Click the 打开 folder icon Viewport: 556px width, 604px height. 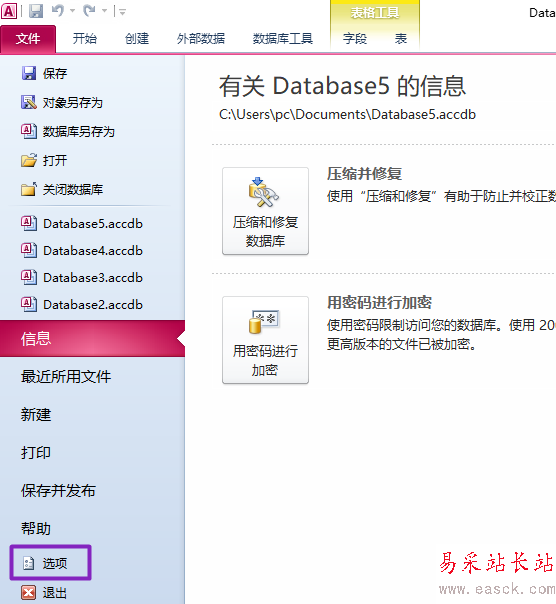click(x=29, y=160)
